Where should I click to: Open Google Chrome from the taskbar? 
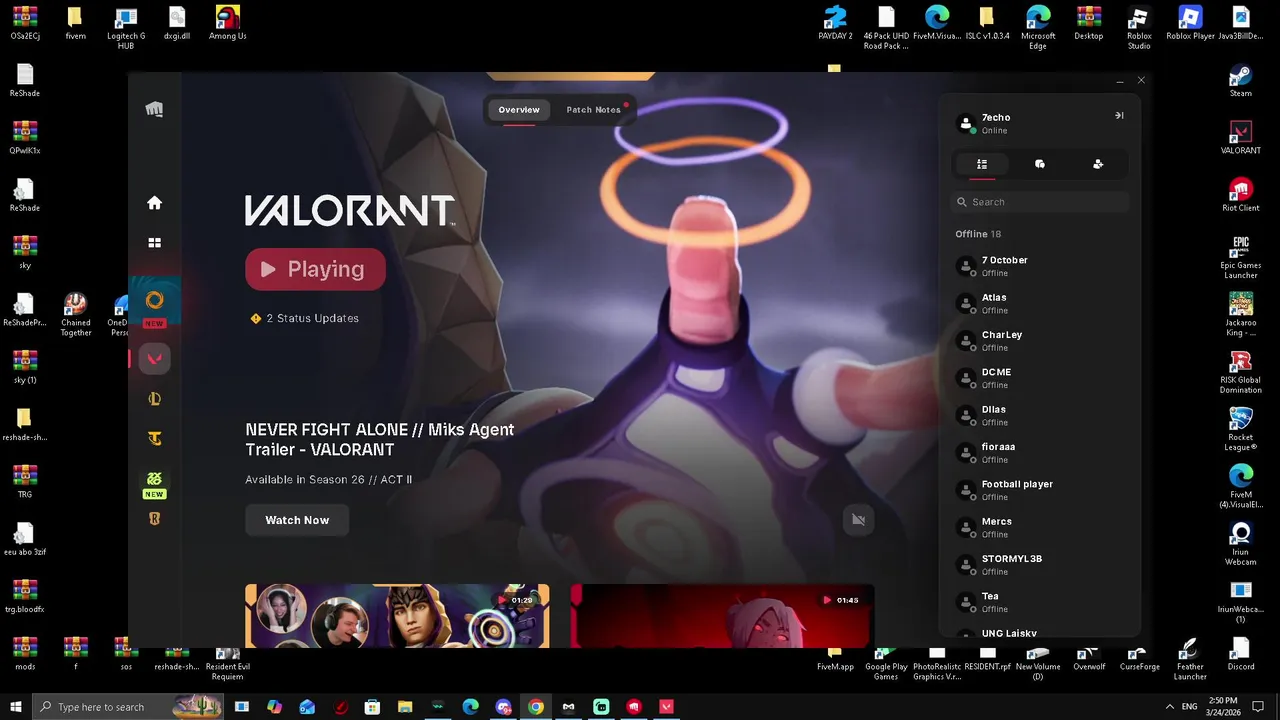point(536,707)
